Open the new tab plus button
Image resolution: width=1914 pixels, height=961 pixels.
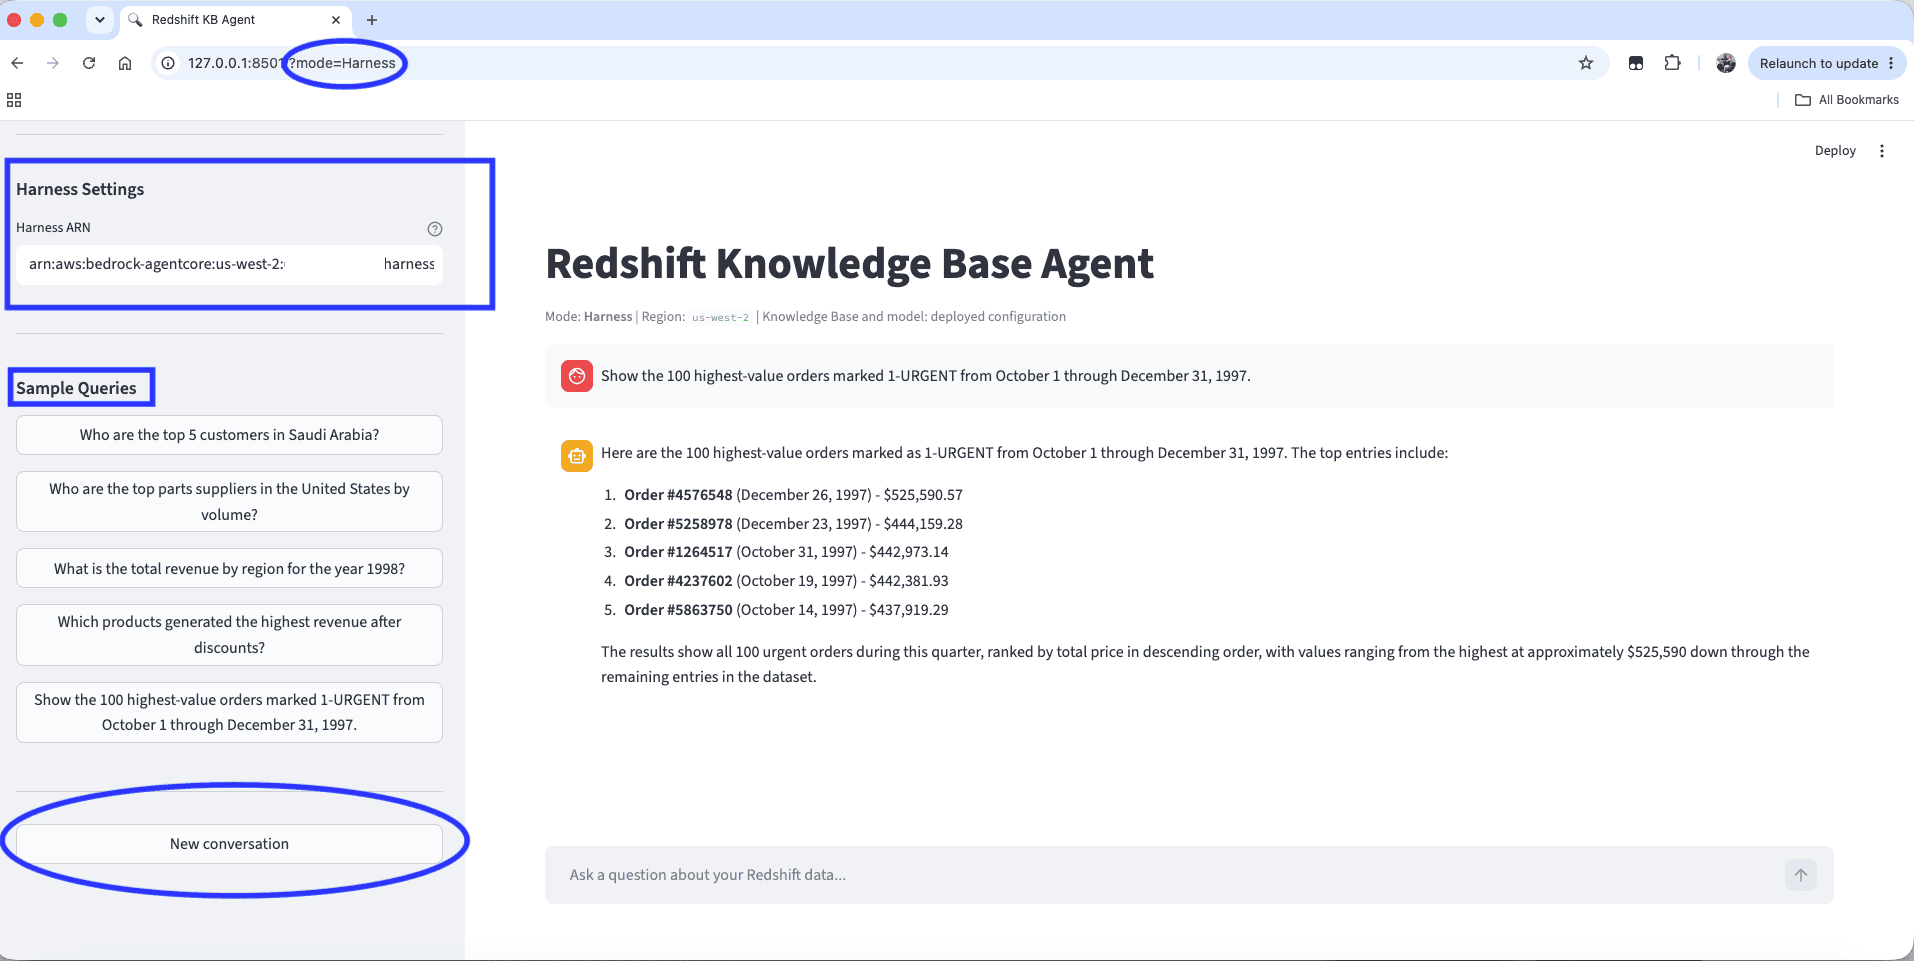pos(372,20)
